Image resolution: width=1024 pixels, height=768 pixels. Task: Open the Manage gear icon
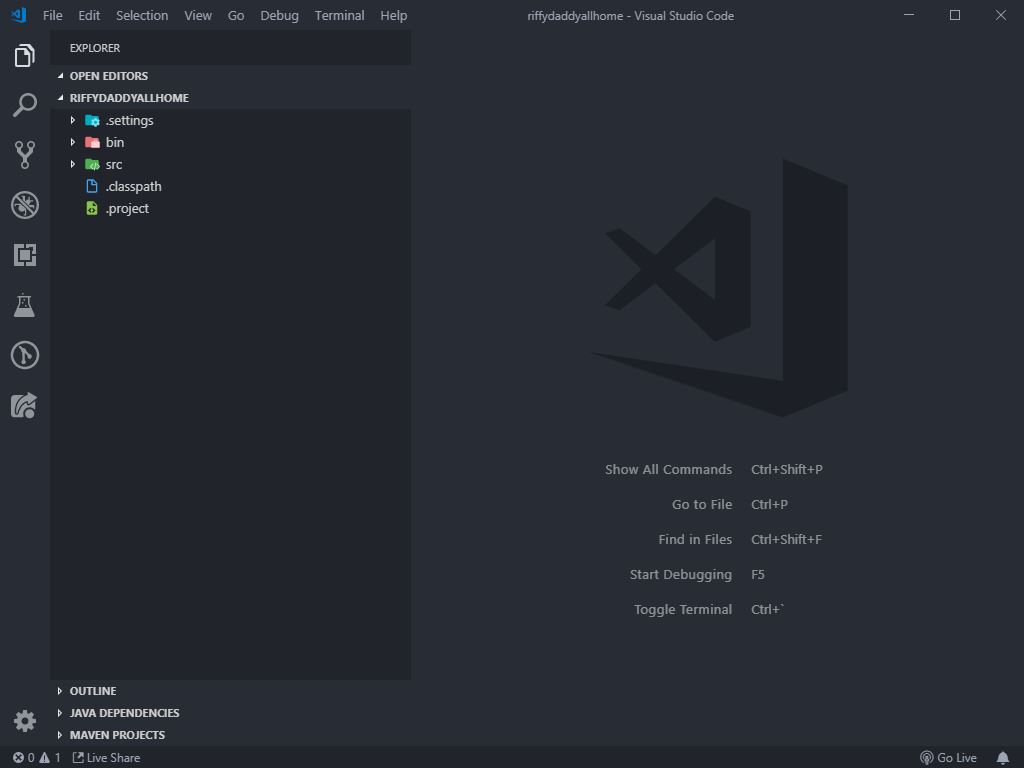tap(24, 721)
